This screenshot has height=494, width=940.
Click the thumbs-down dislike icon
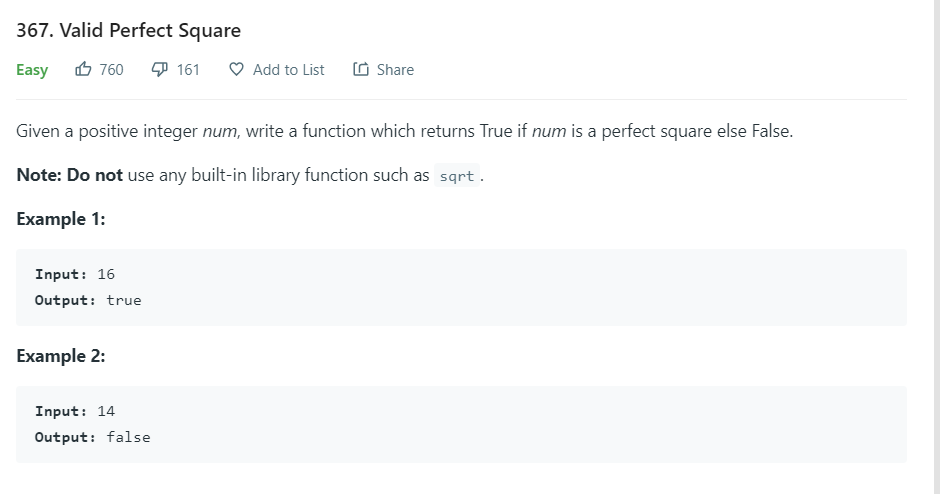(x=159, y=70)
